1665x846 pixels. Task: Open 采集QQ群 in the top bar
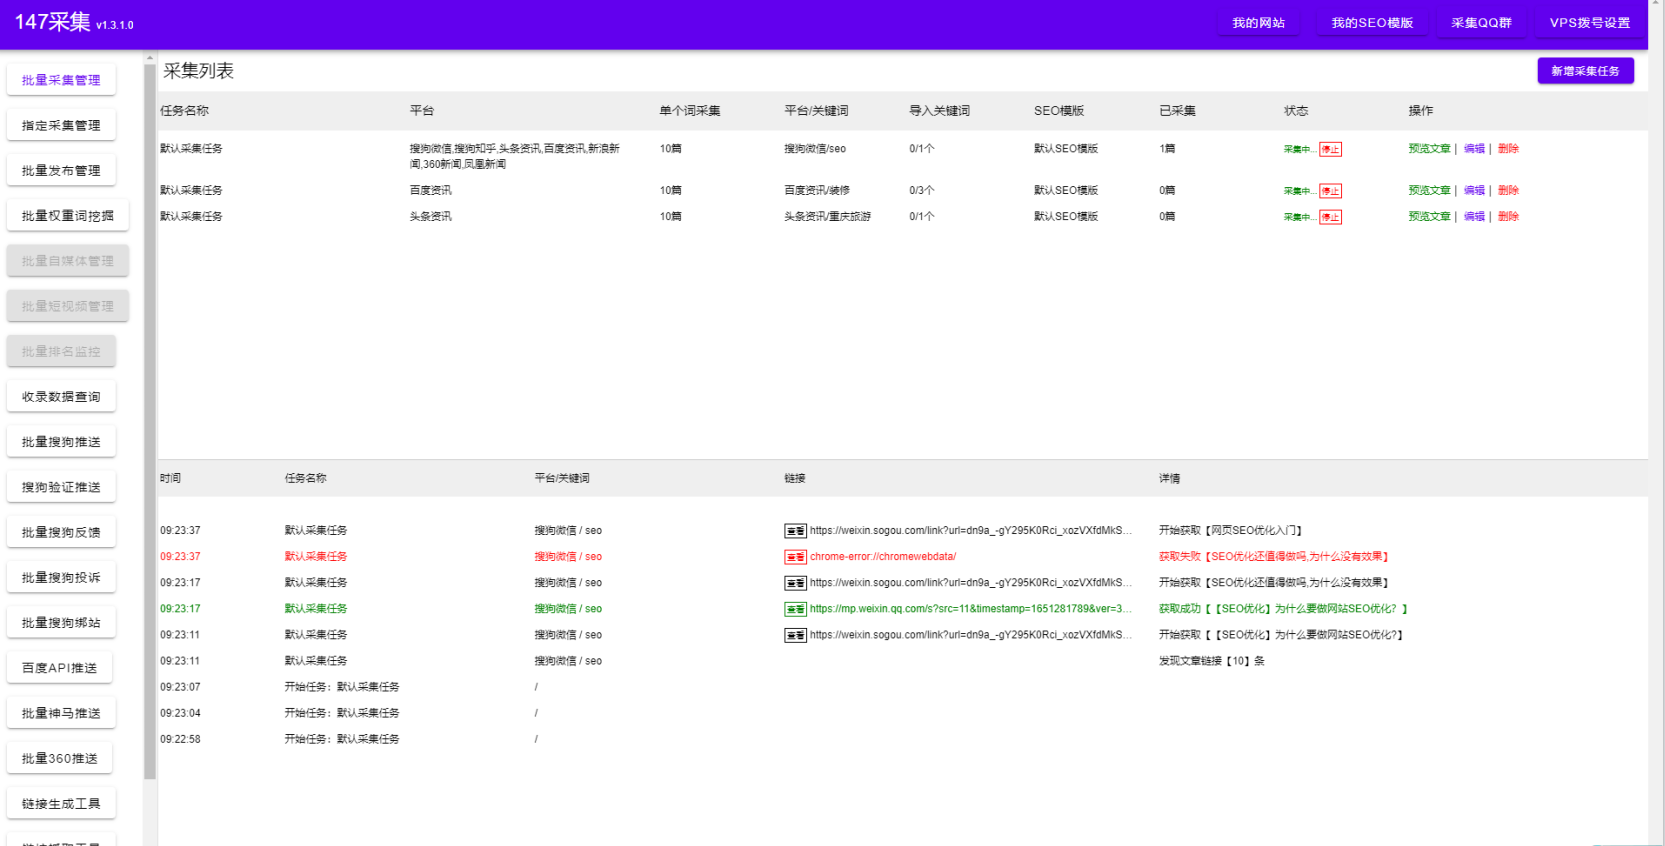[1481, 23]
